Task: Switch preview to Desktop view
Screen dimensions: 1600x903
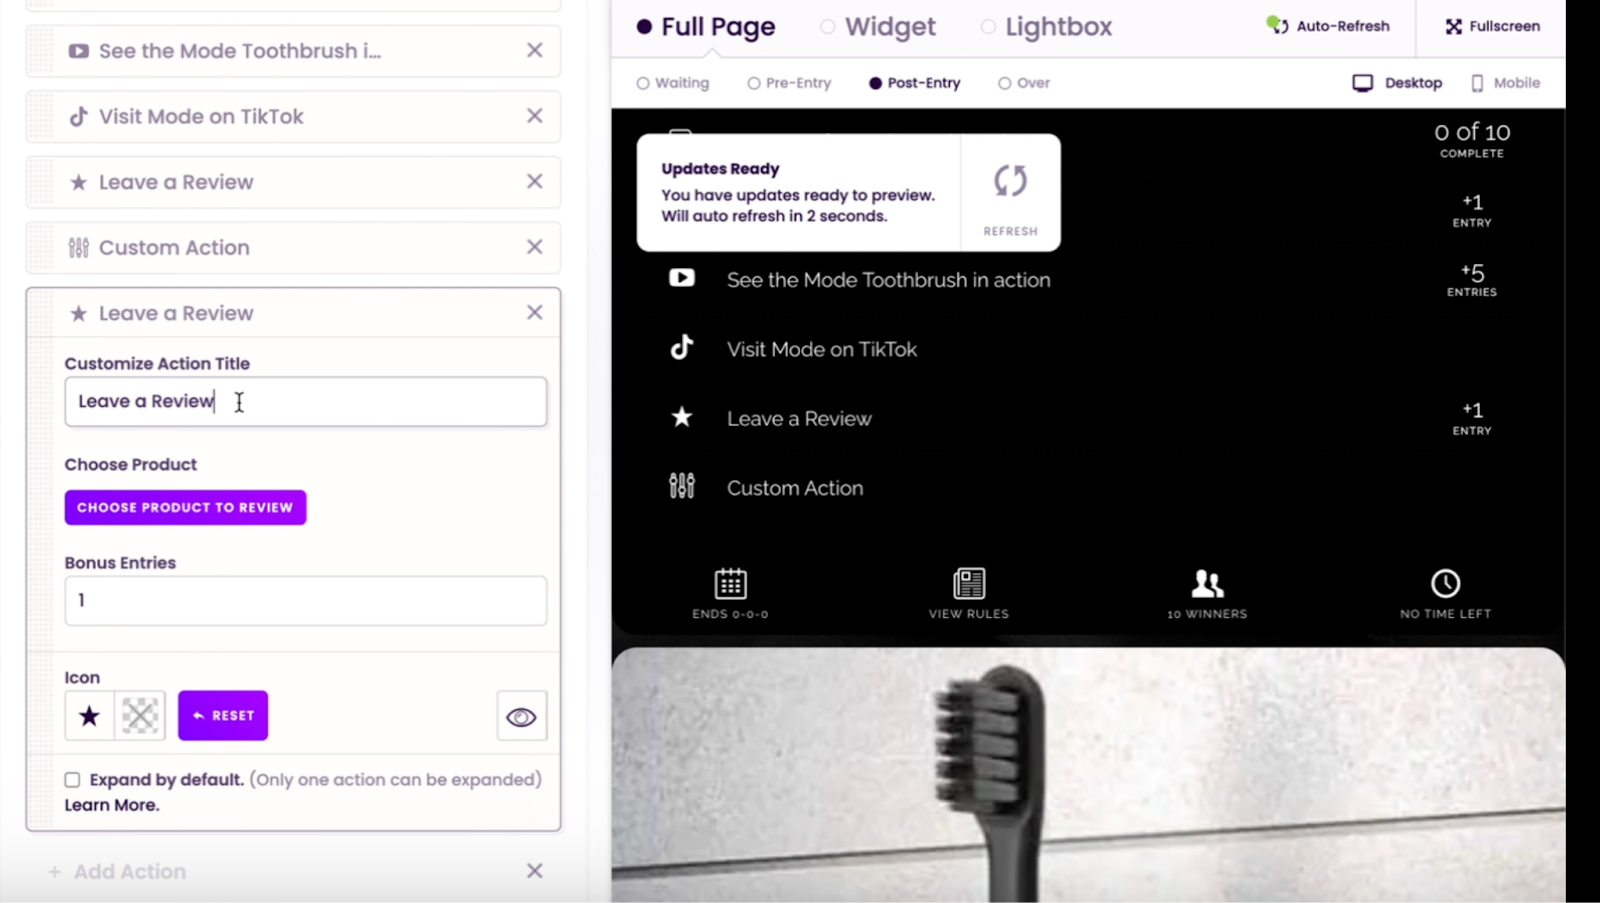Action: click(1397, 83)
